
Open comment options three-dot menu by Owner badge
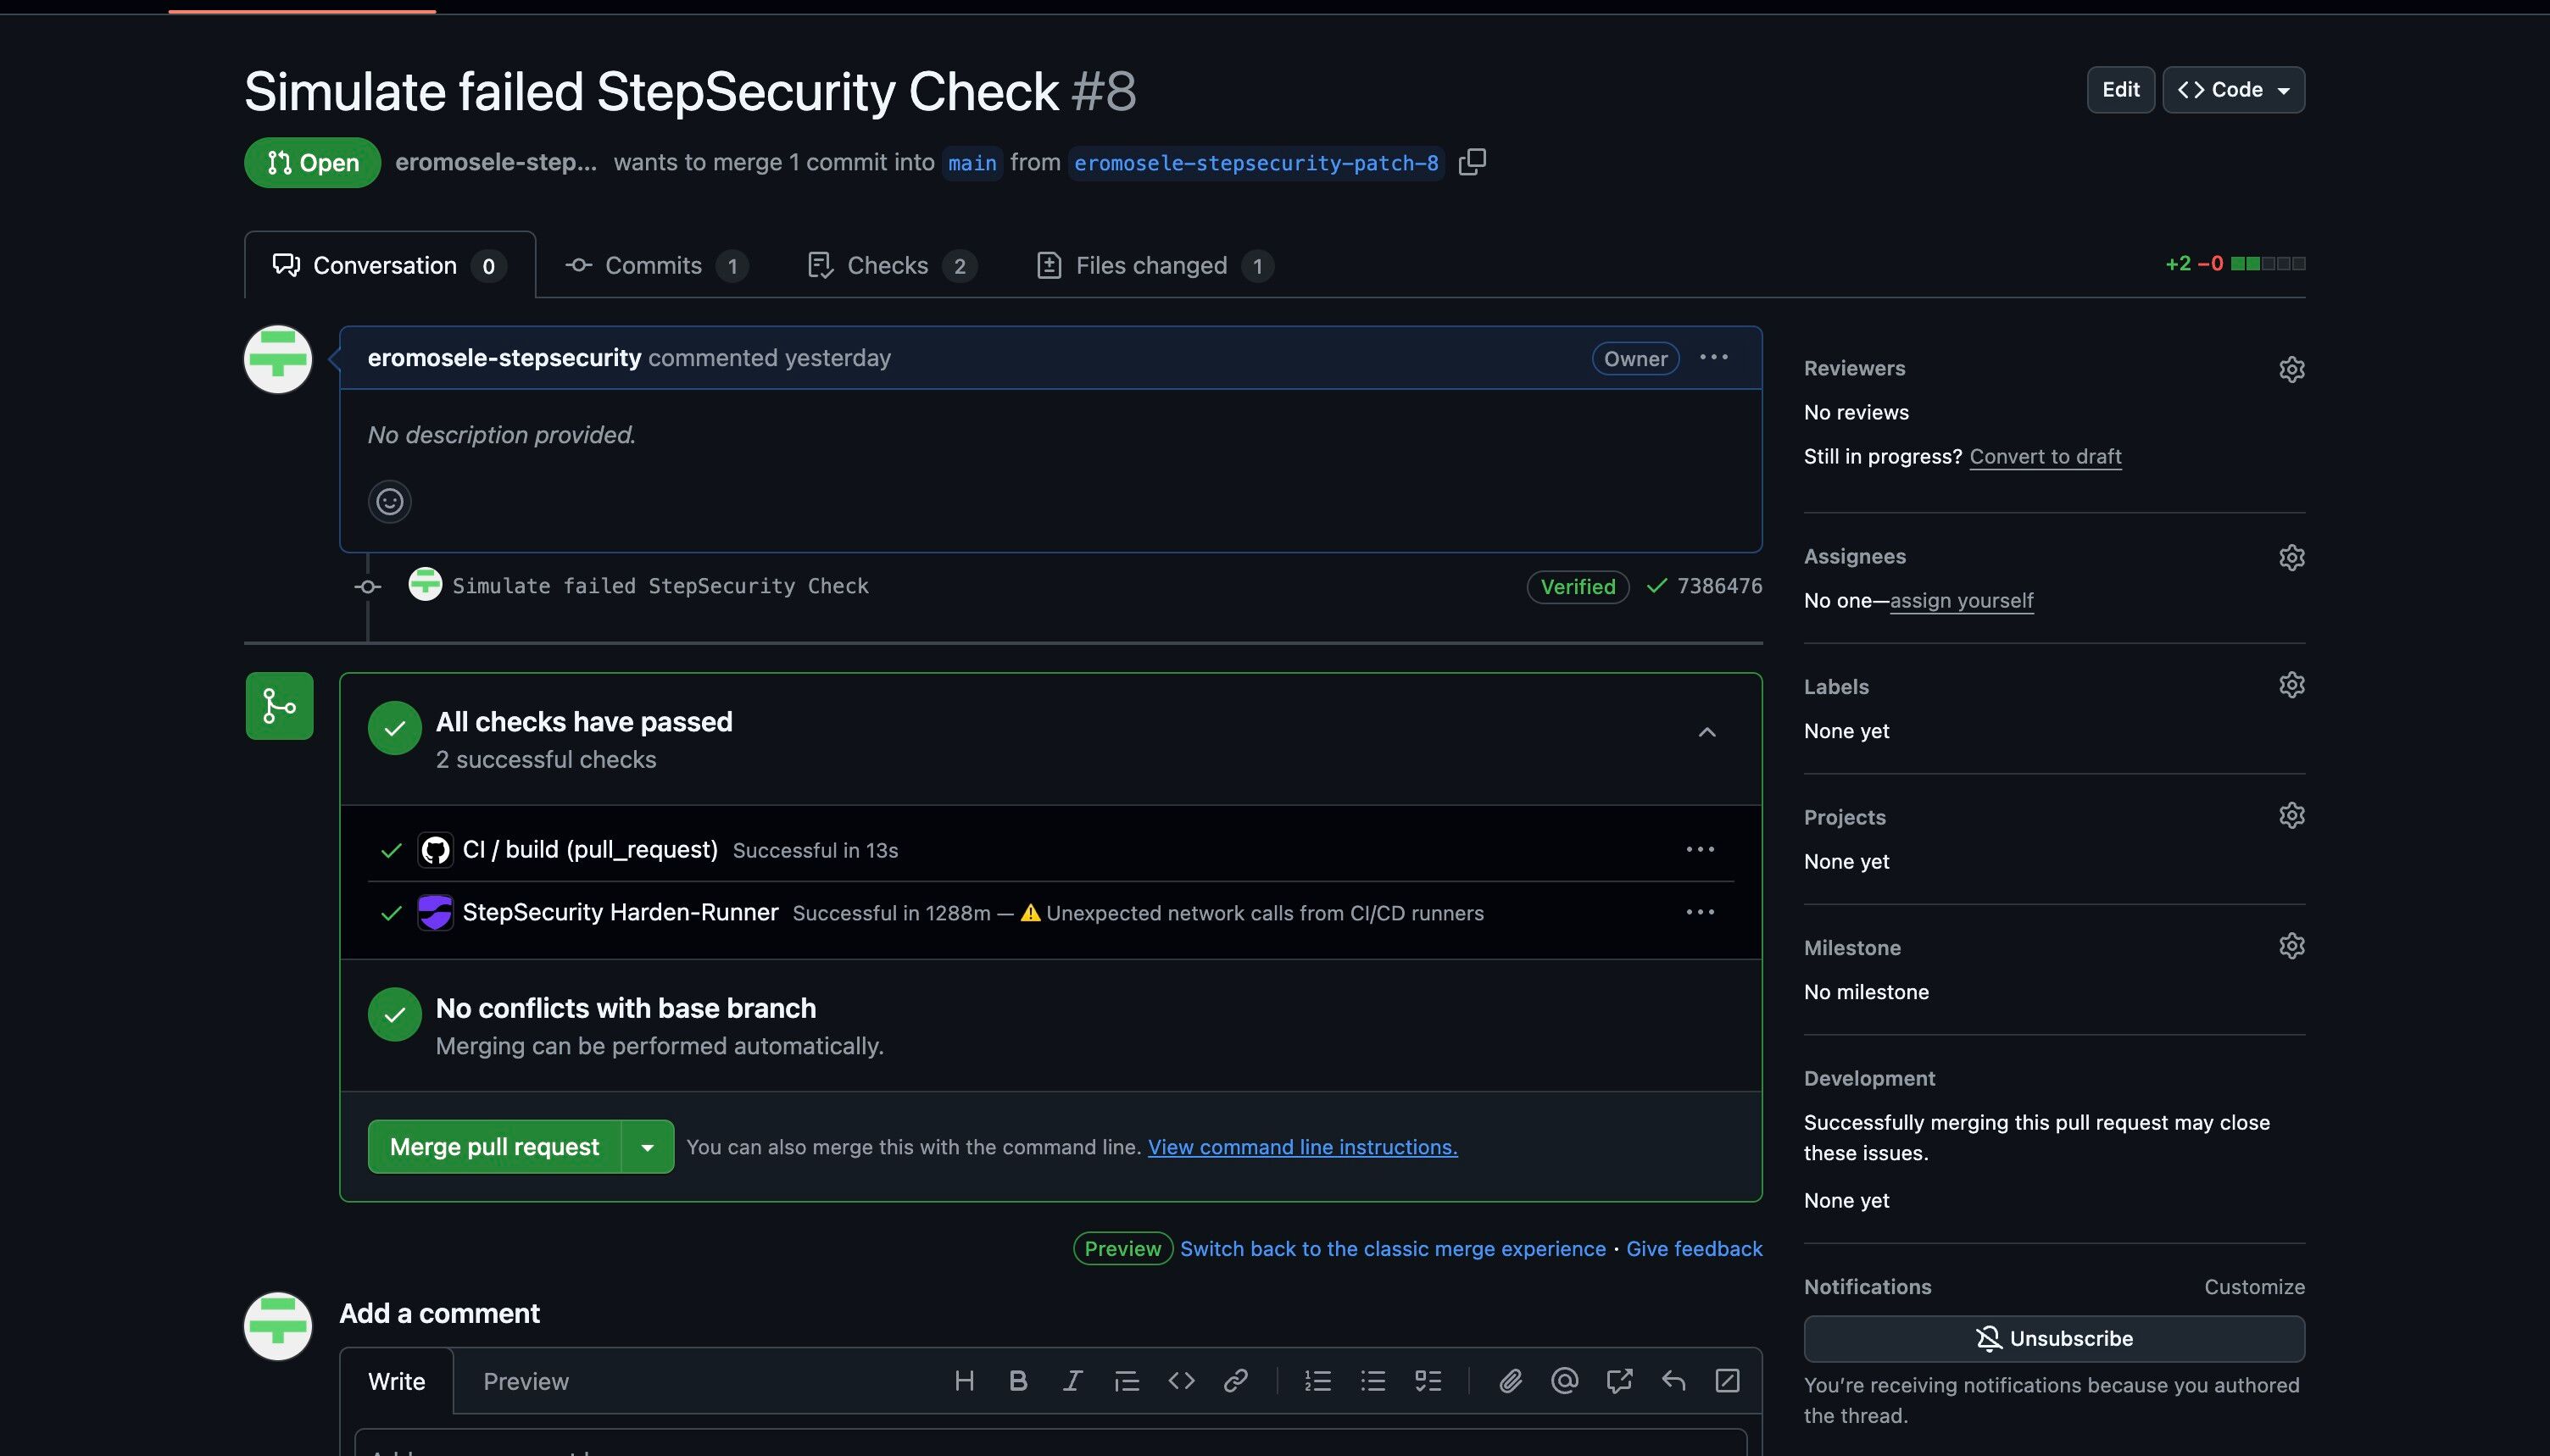1713,357
